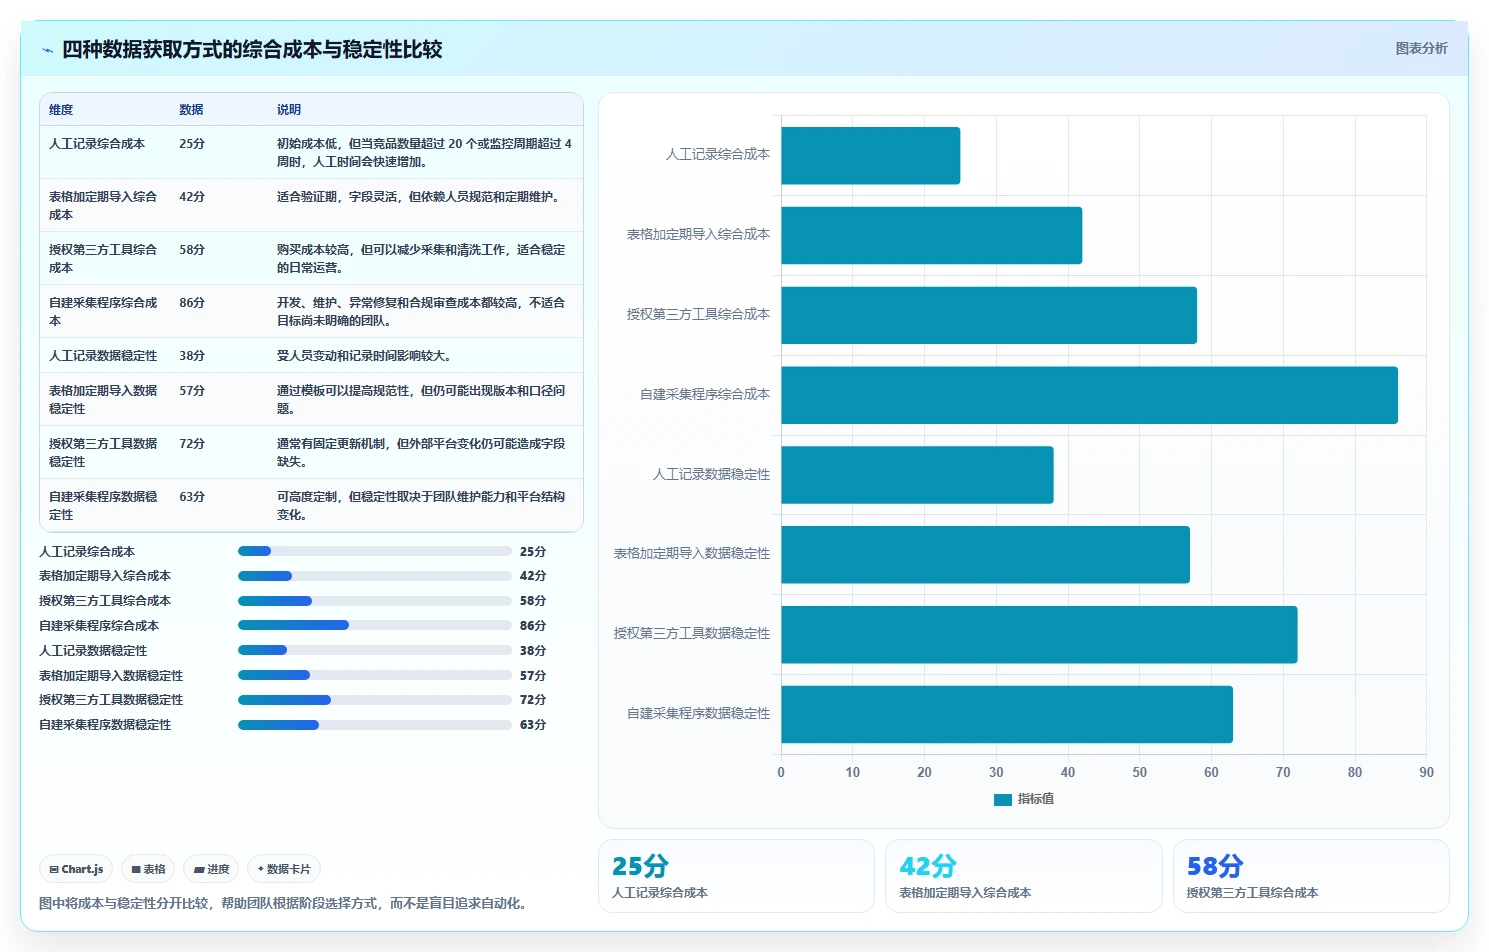The width and height of the screenshot is (1489, 952).
Task: Click description starting 购买成本较高
Action: 421,259
